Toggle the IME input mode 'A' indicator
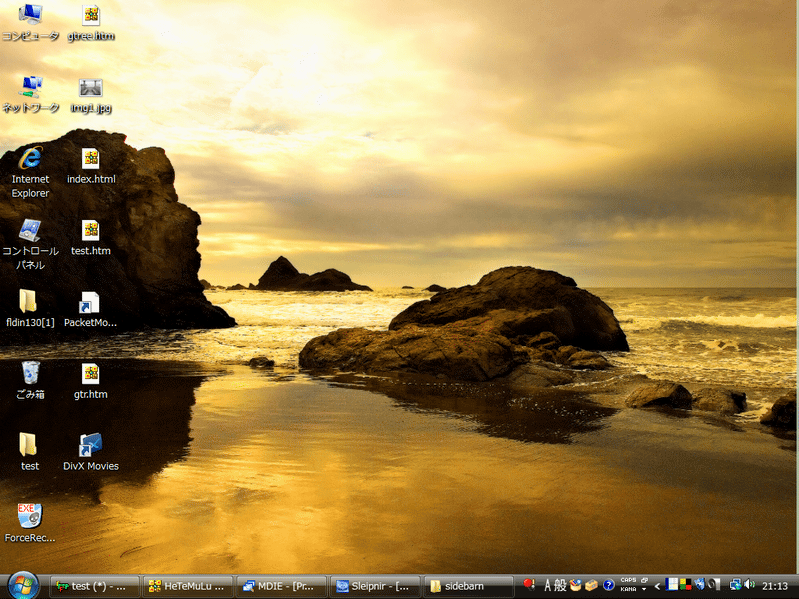799x599 pixels. click(548, 585)
